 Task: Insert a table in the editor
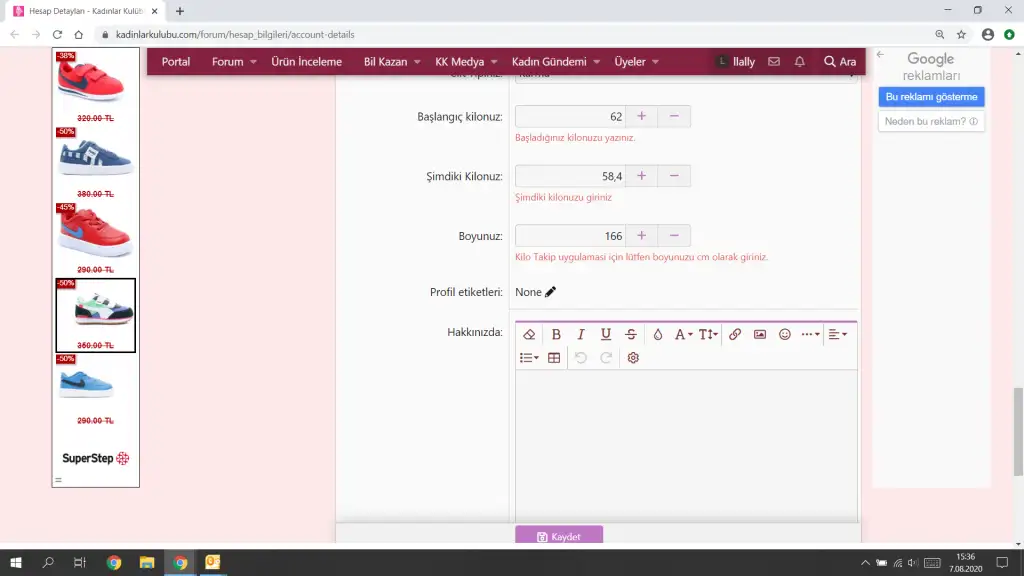coord(554,358)
